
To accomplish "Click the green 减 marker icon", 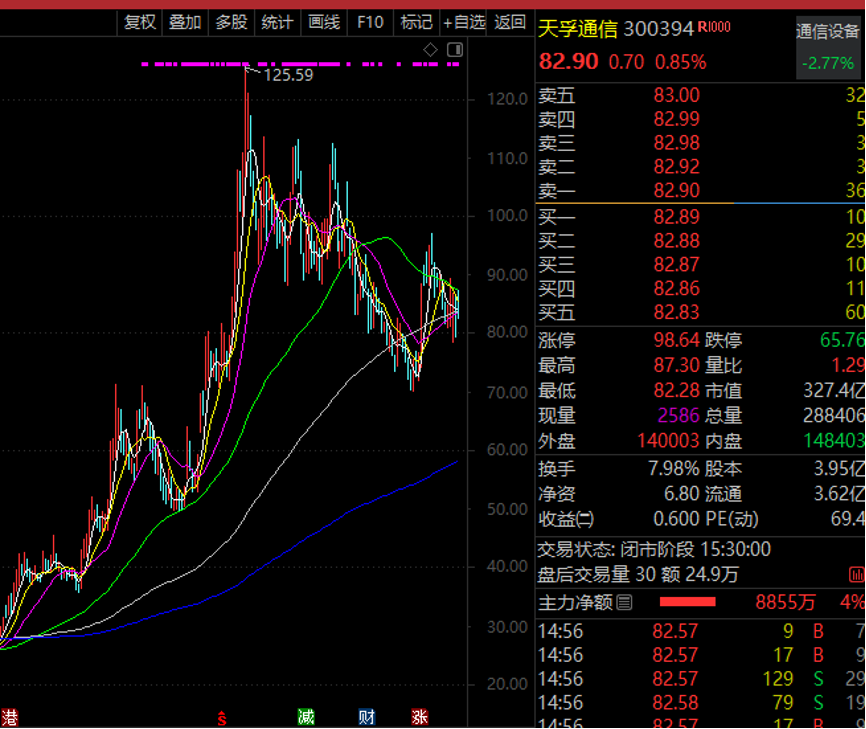I will pyautogui.click(x=306, y=717).
